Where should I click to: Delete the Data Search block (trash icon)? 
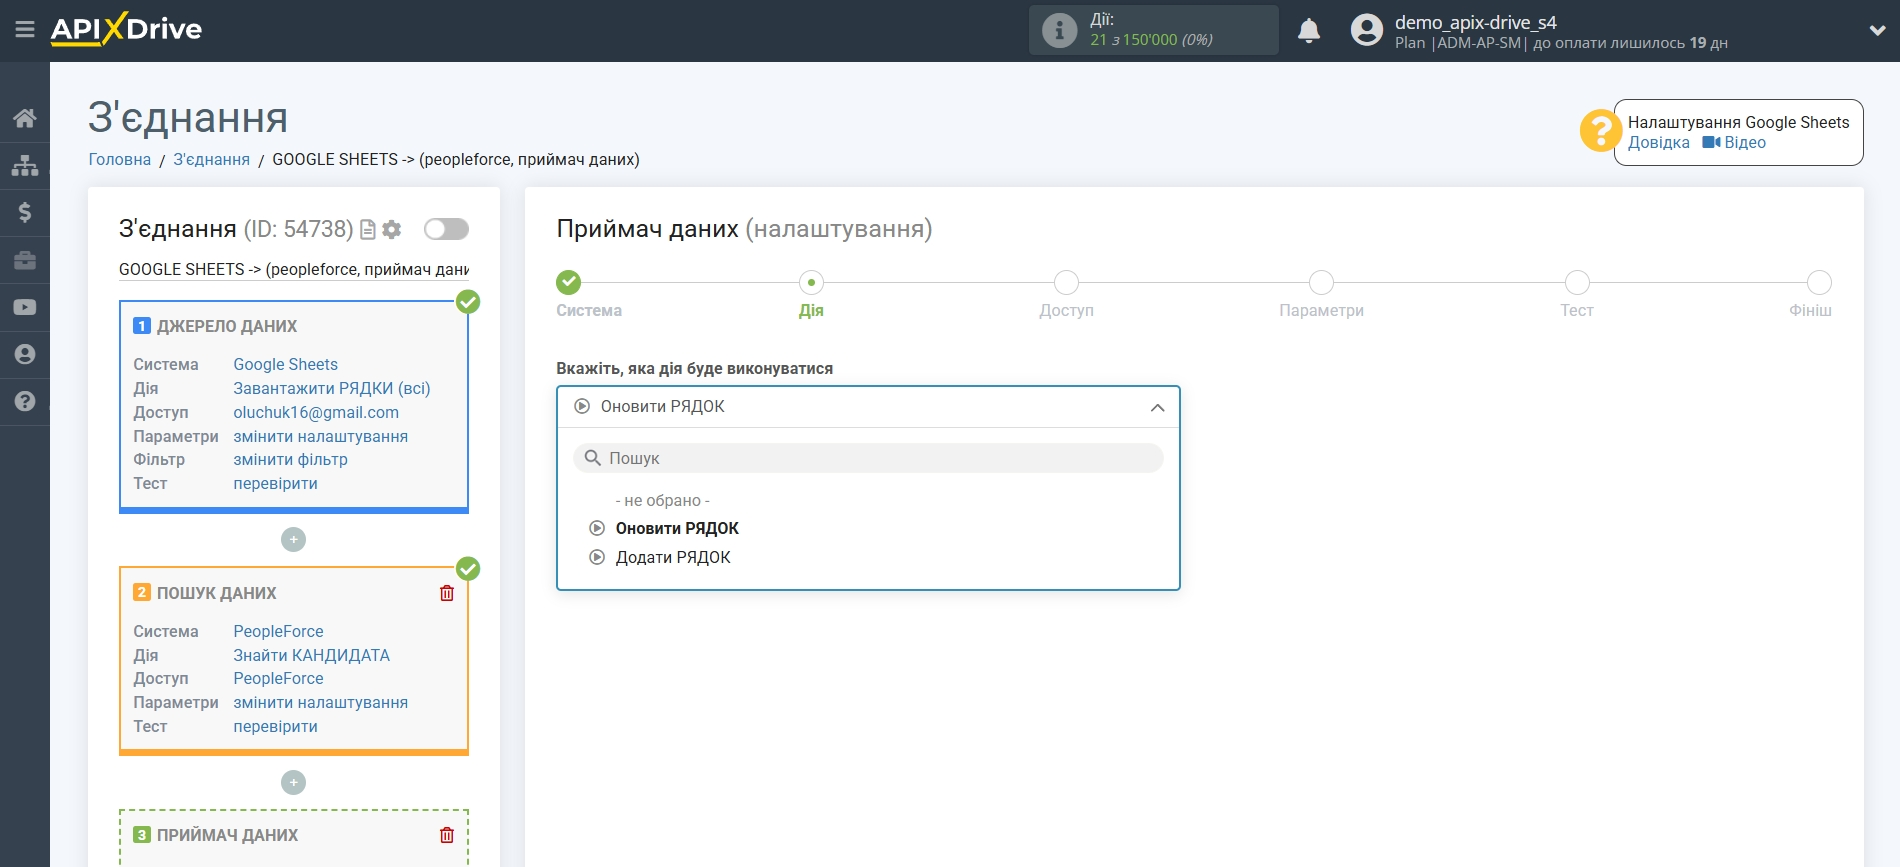(447, 593)
